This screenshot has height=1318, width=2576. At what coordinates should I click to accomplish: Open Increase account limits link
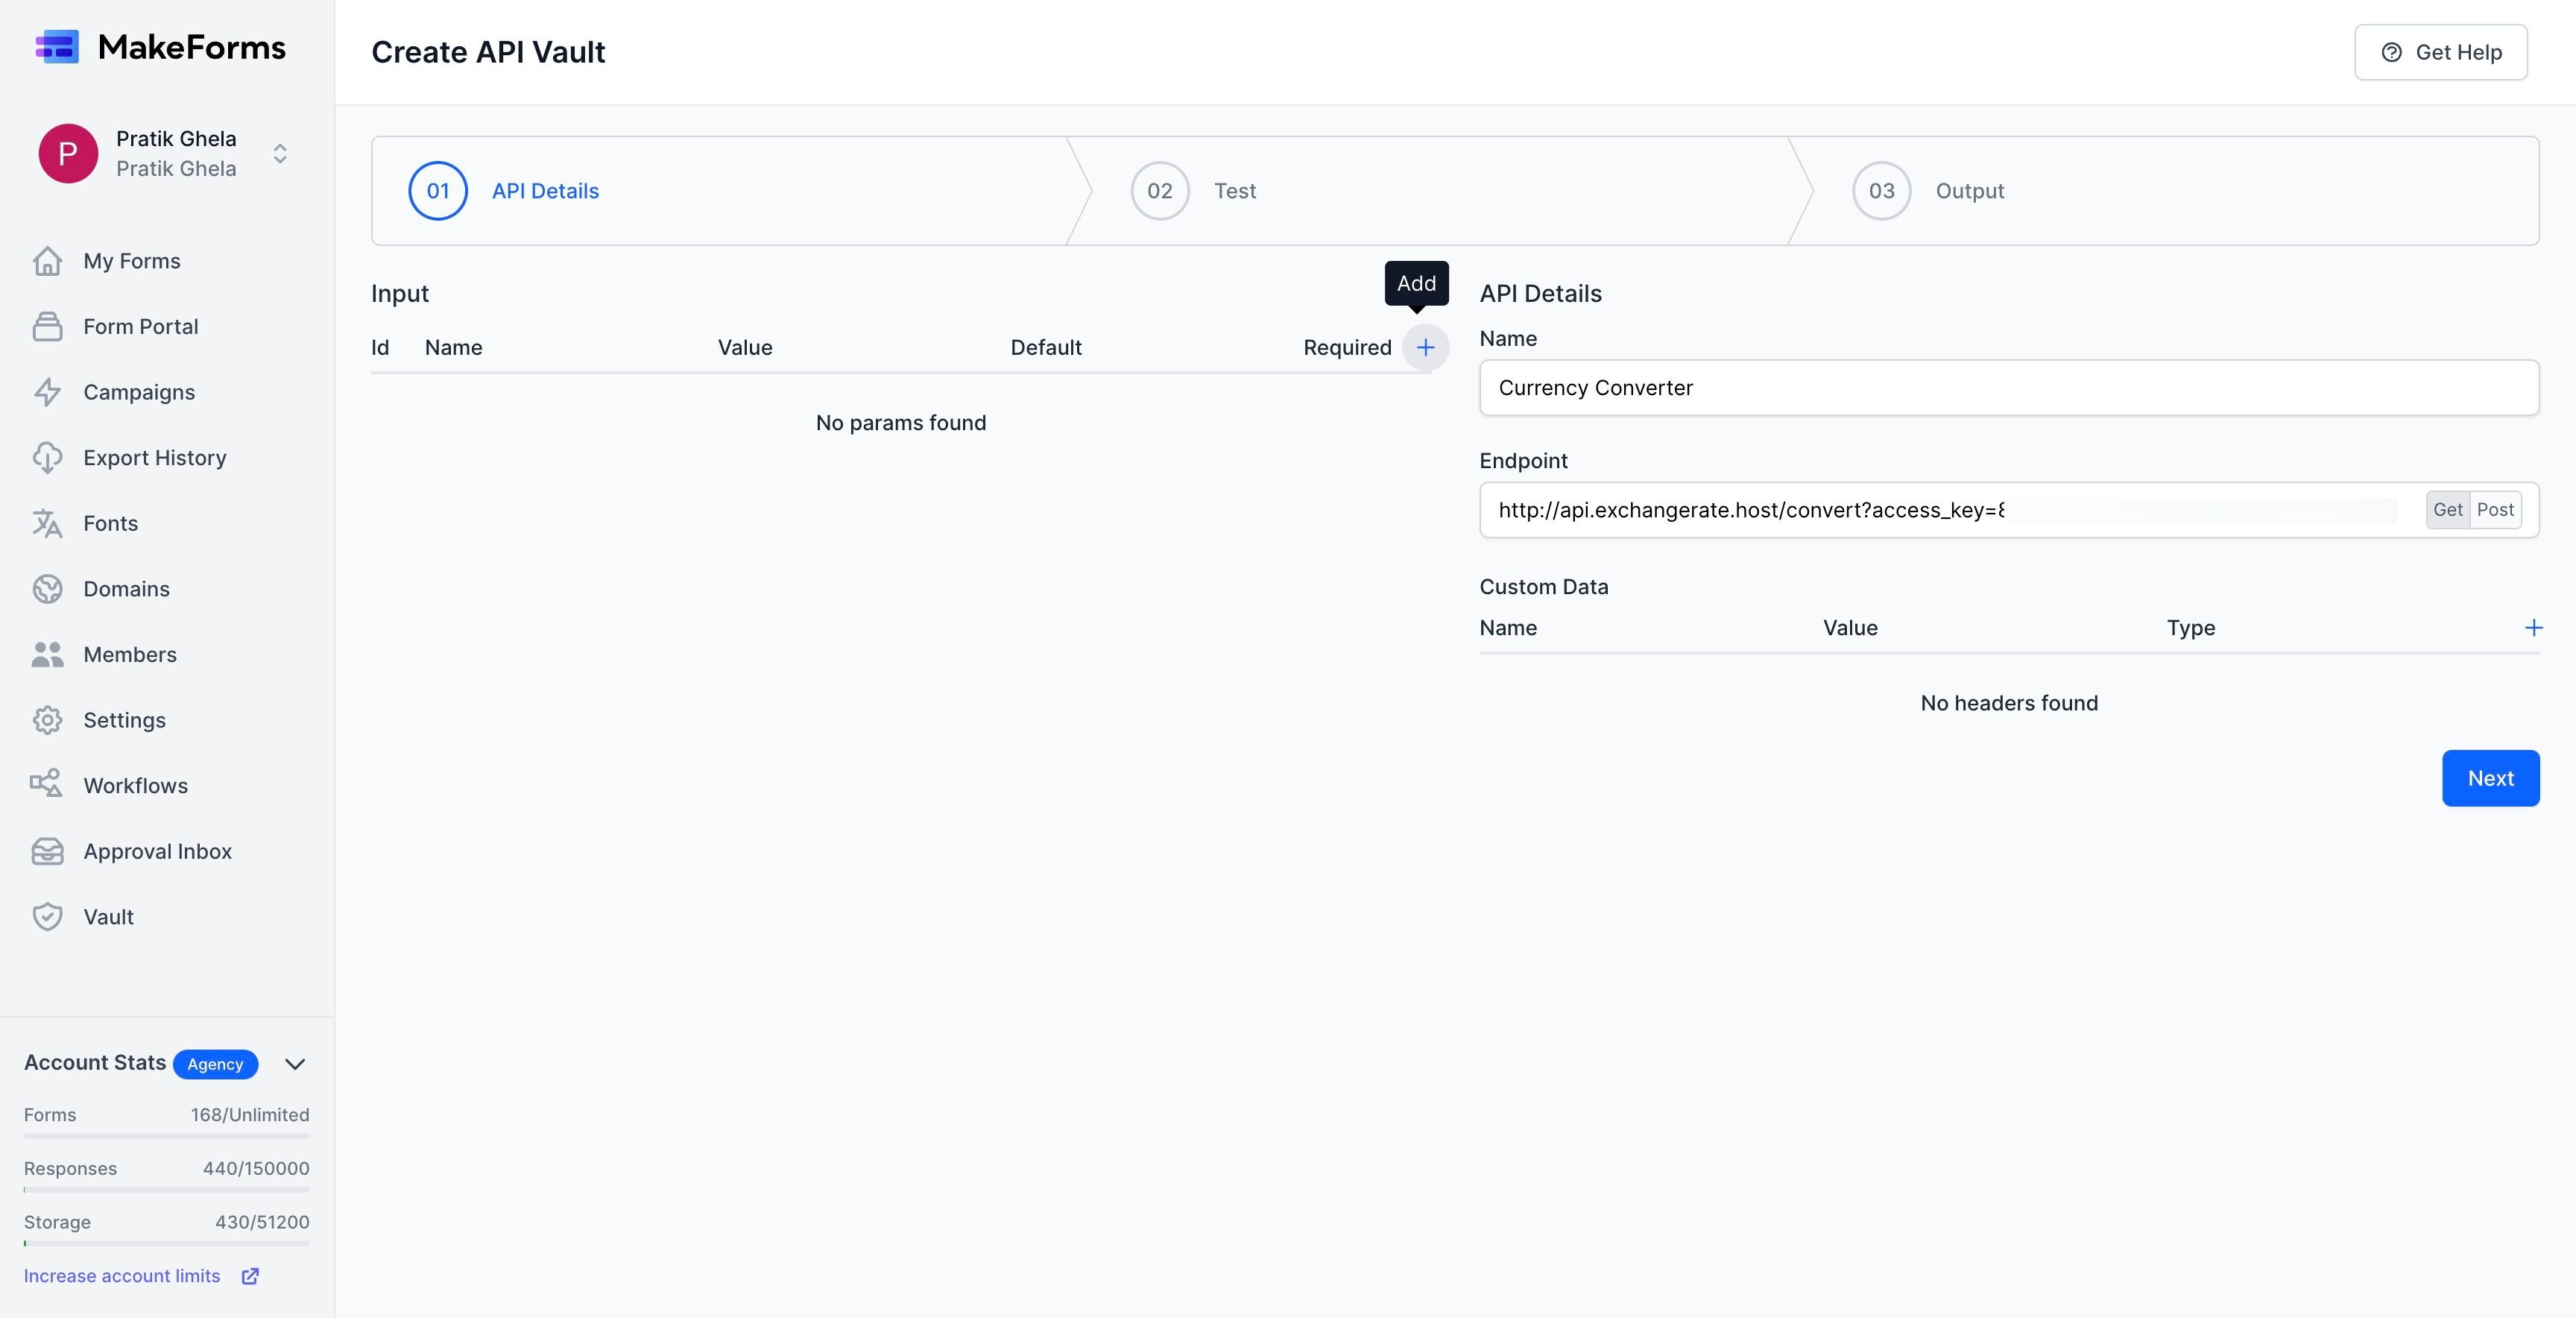click(121, 1275)
